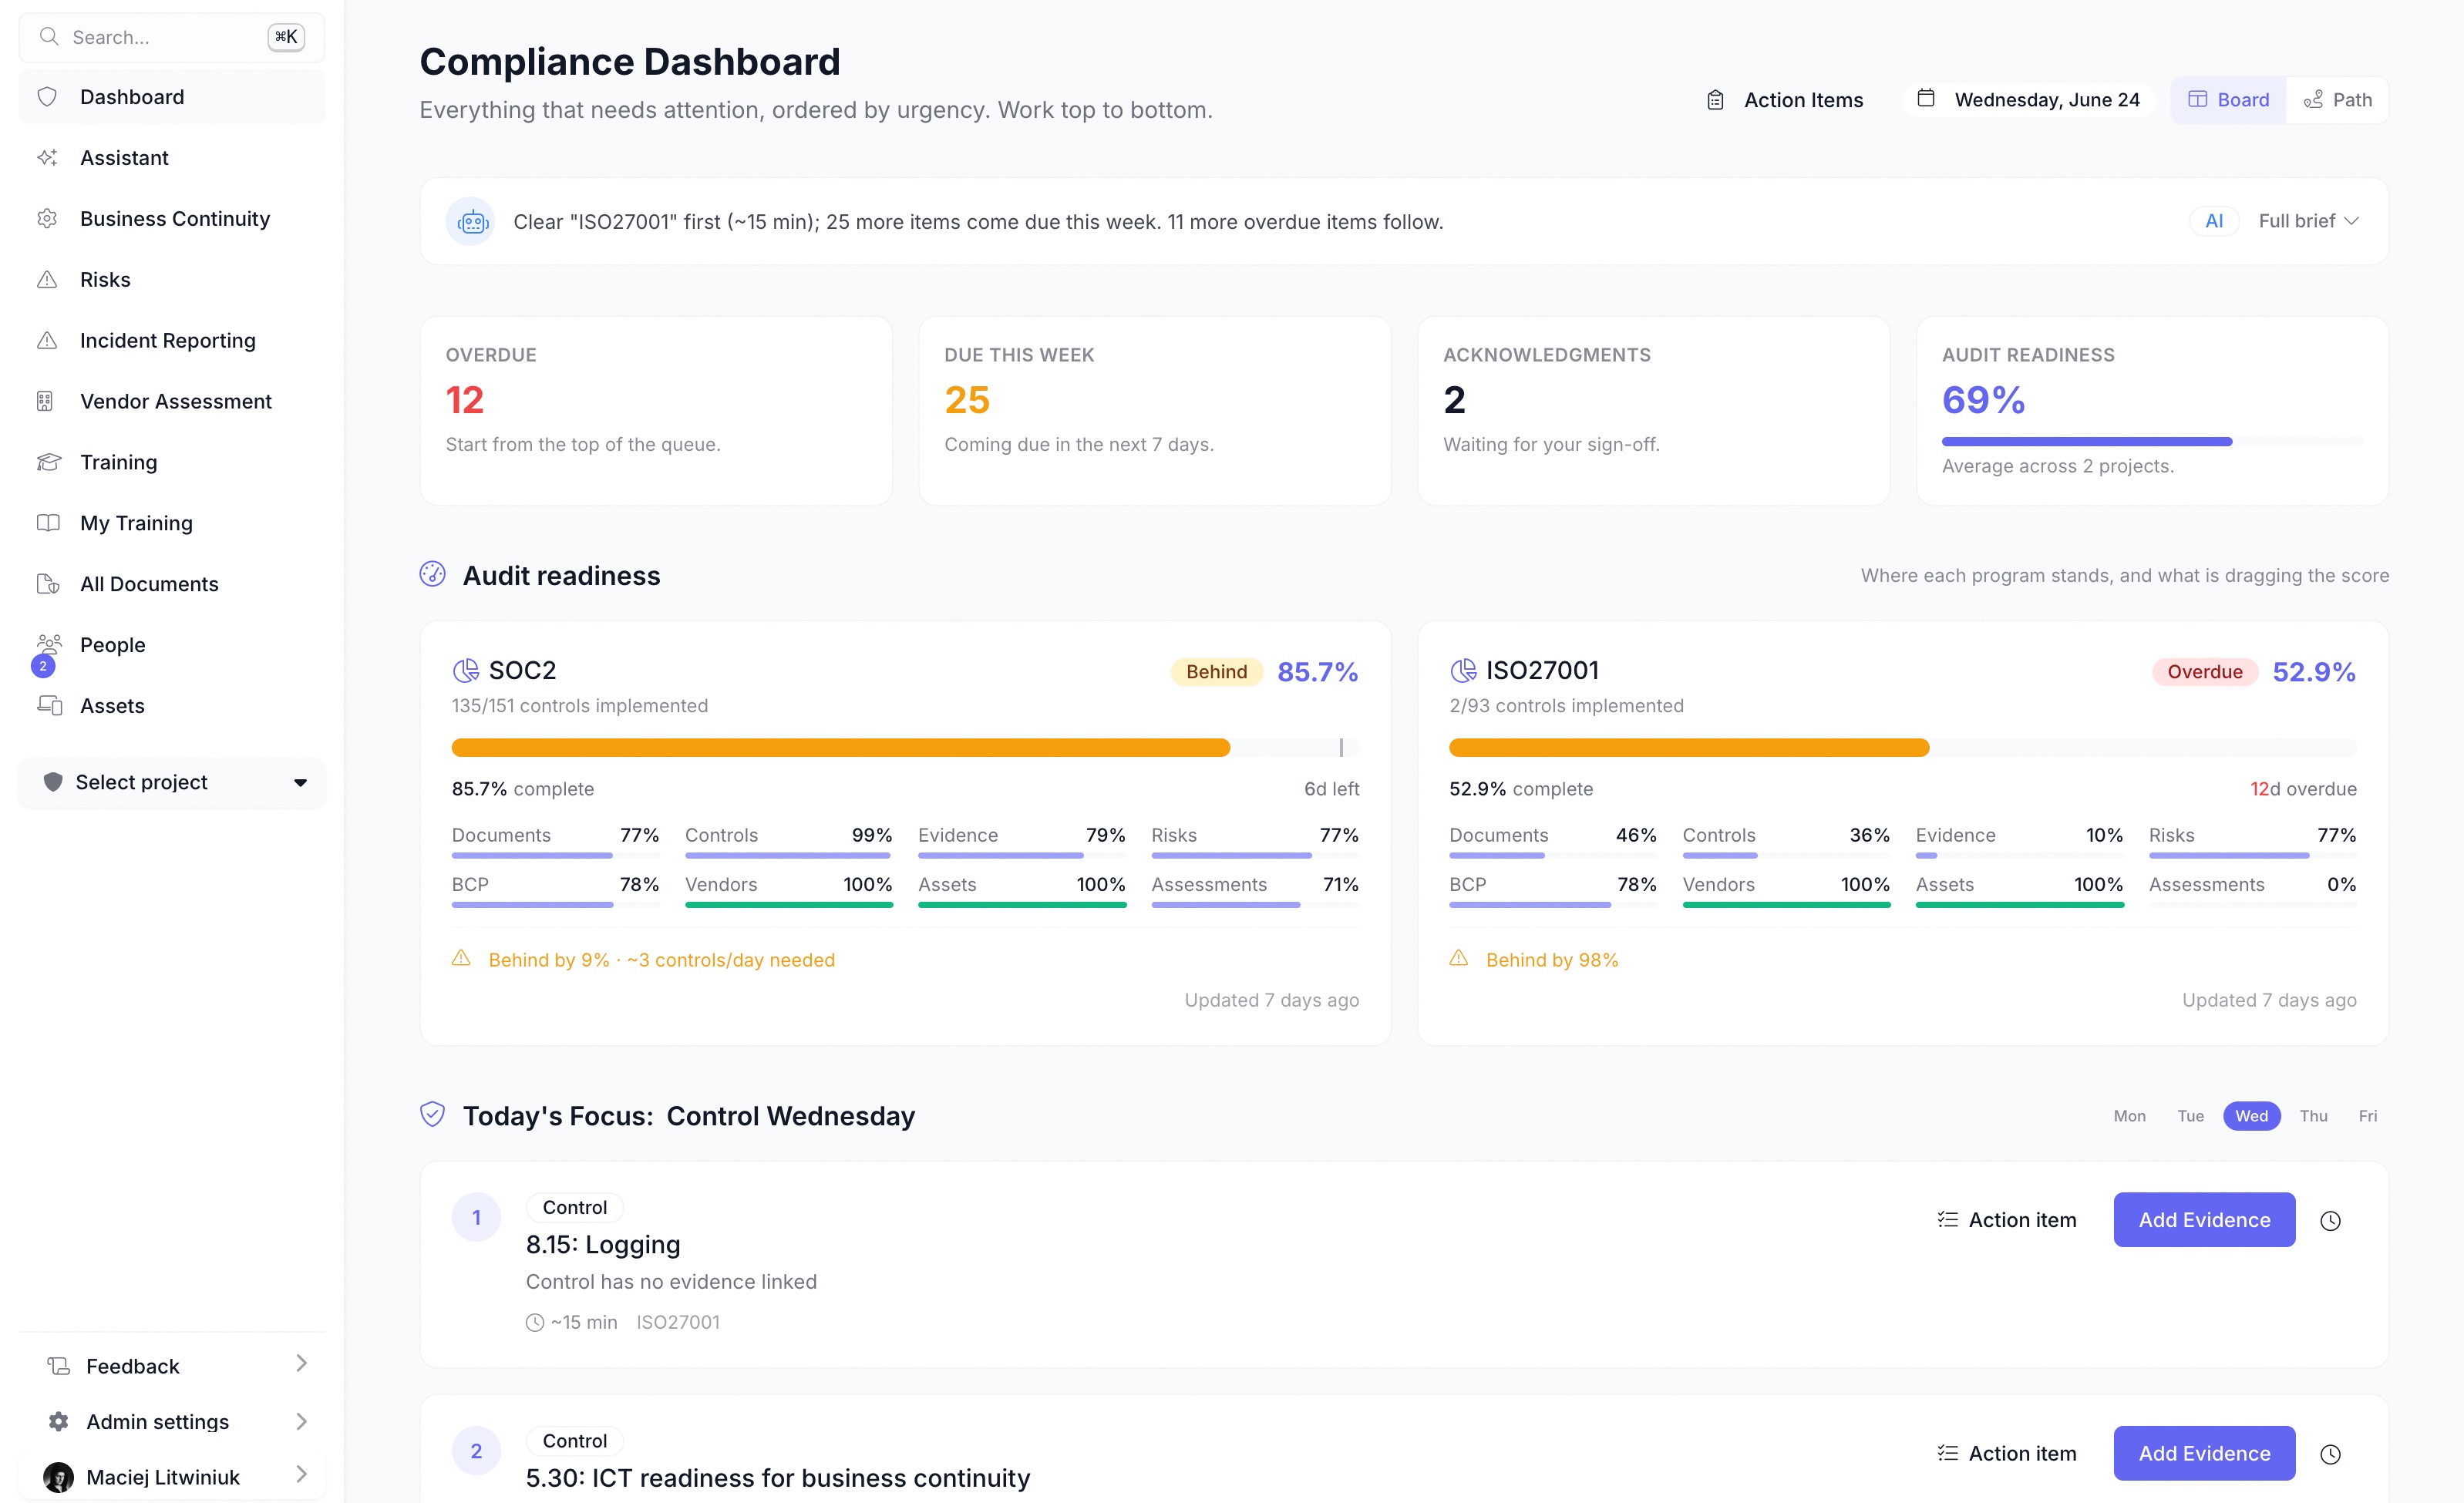The height and width of the screenshot is (1503, 2464).
Task: Open the Acknowledgments 2 card
Action: click(x=1654, y=411)
